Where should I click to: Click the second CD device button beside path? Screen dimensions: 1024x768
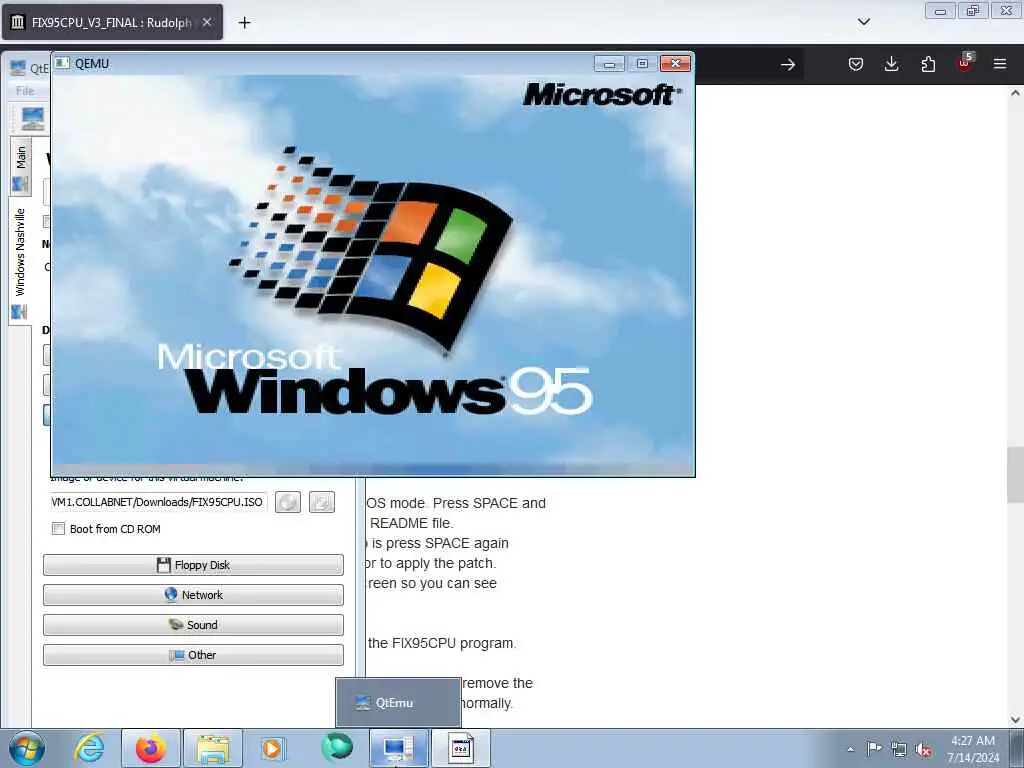pyautogui.click(x=321, y=502)
